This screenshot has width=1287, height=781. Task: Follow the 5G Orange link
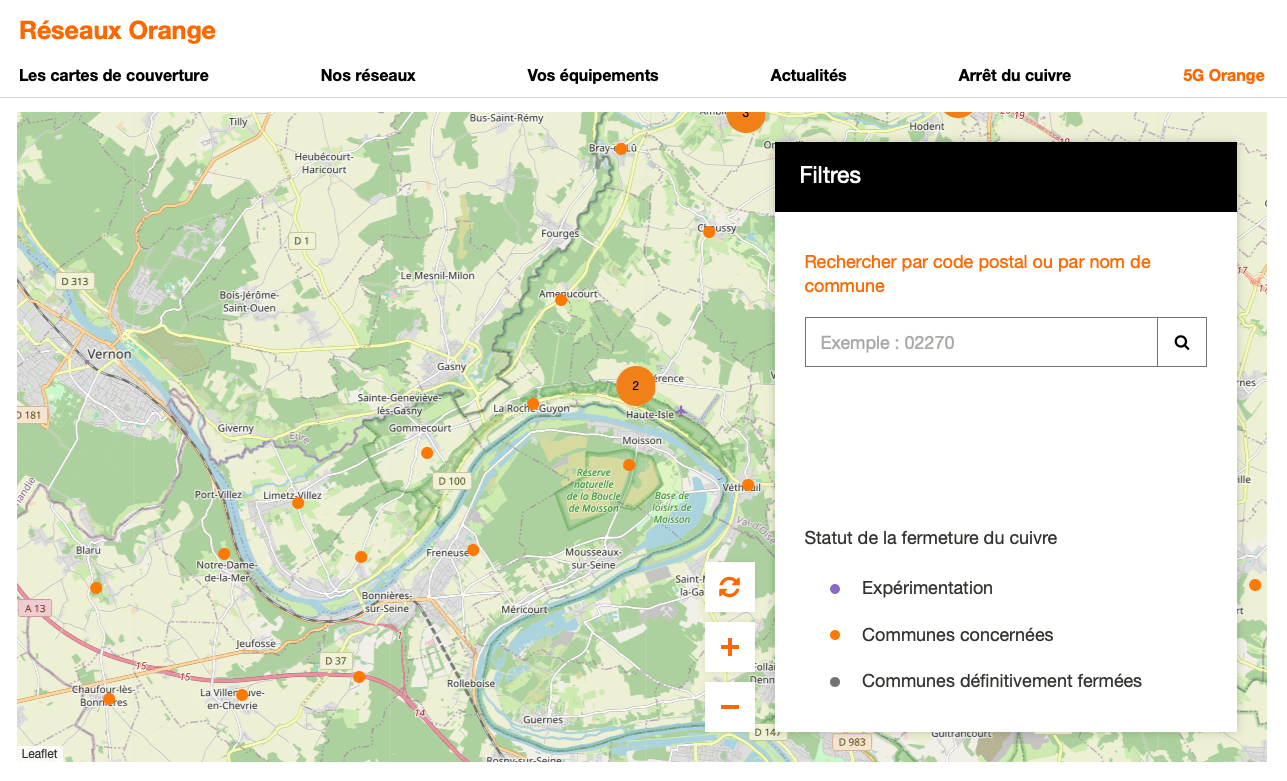[1223, 75]
